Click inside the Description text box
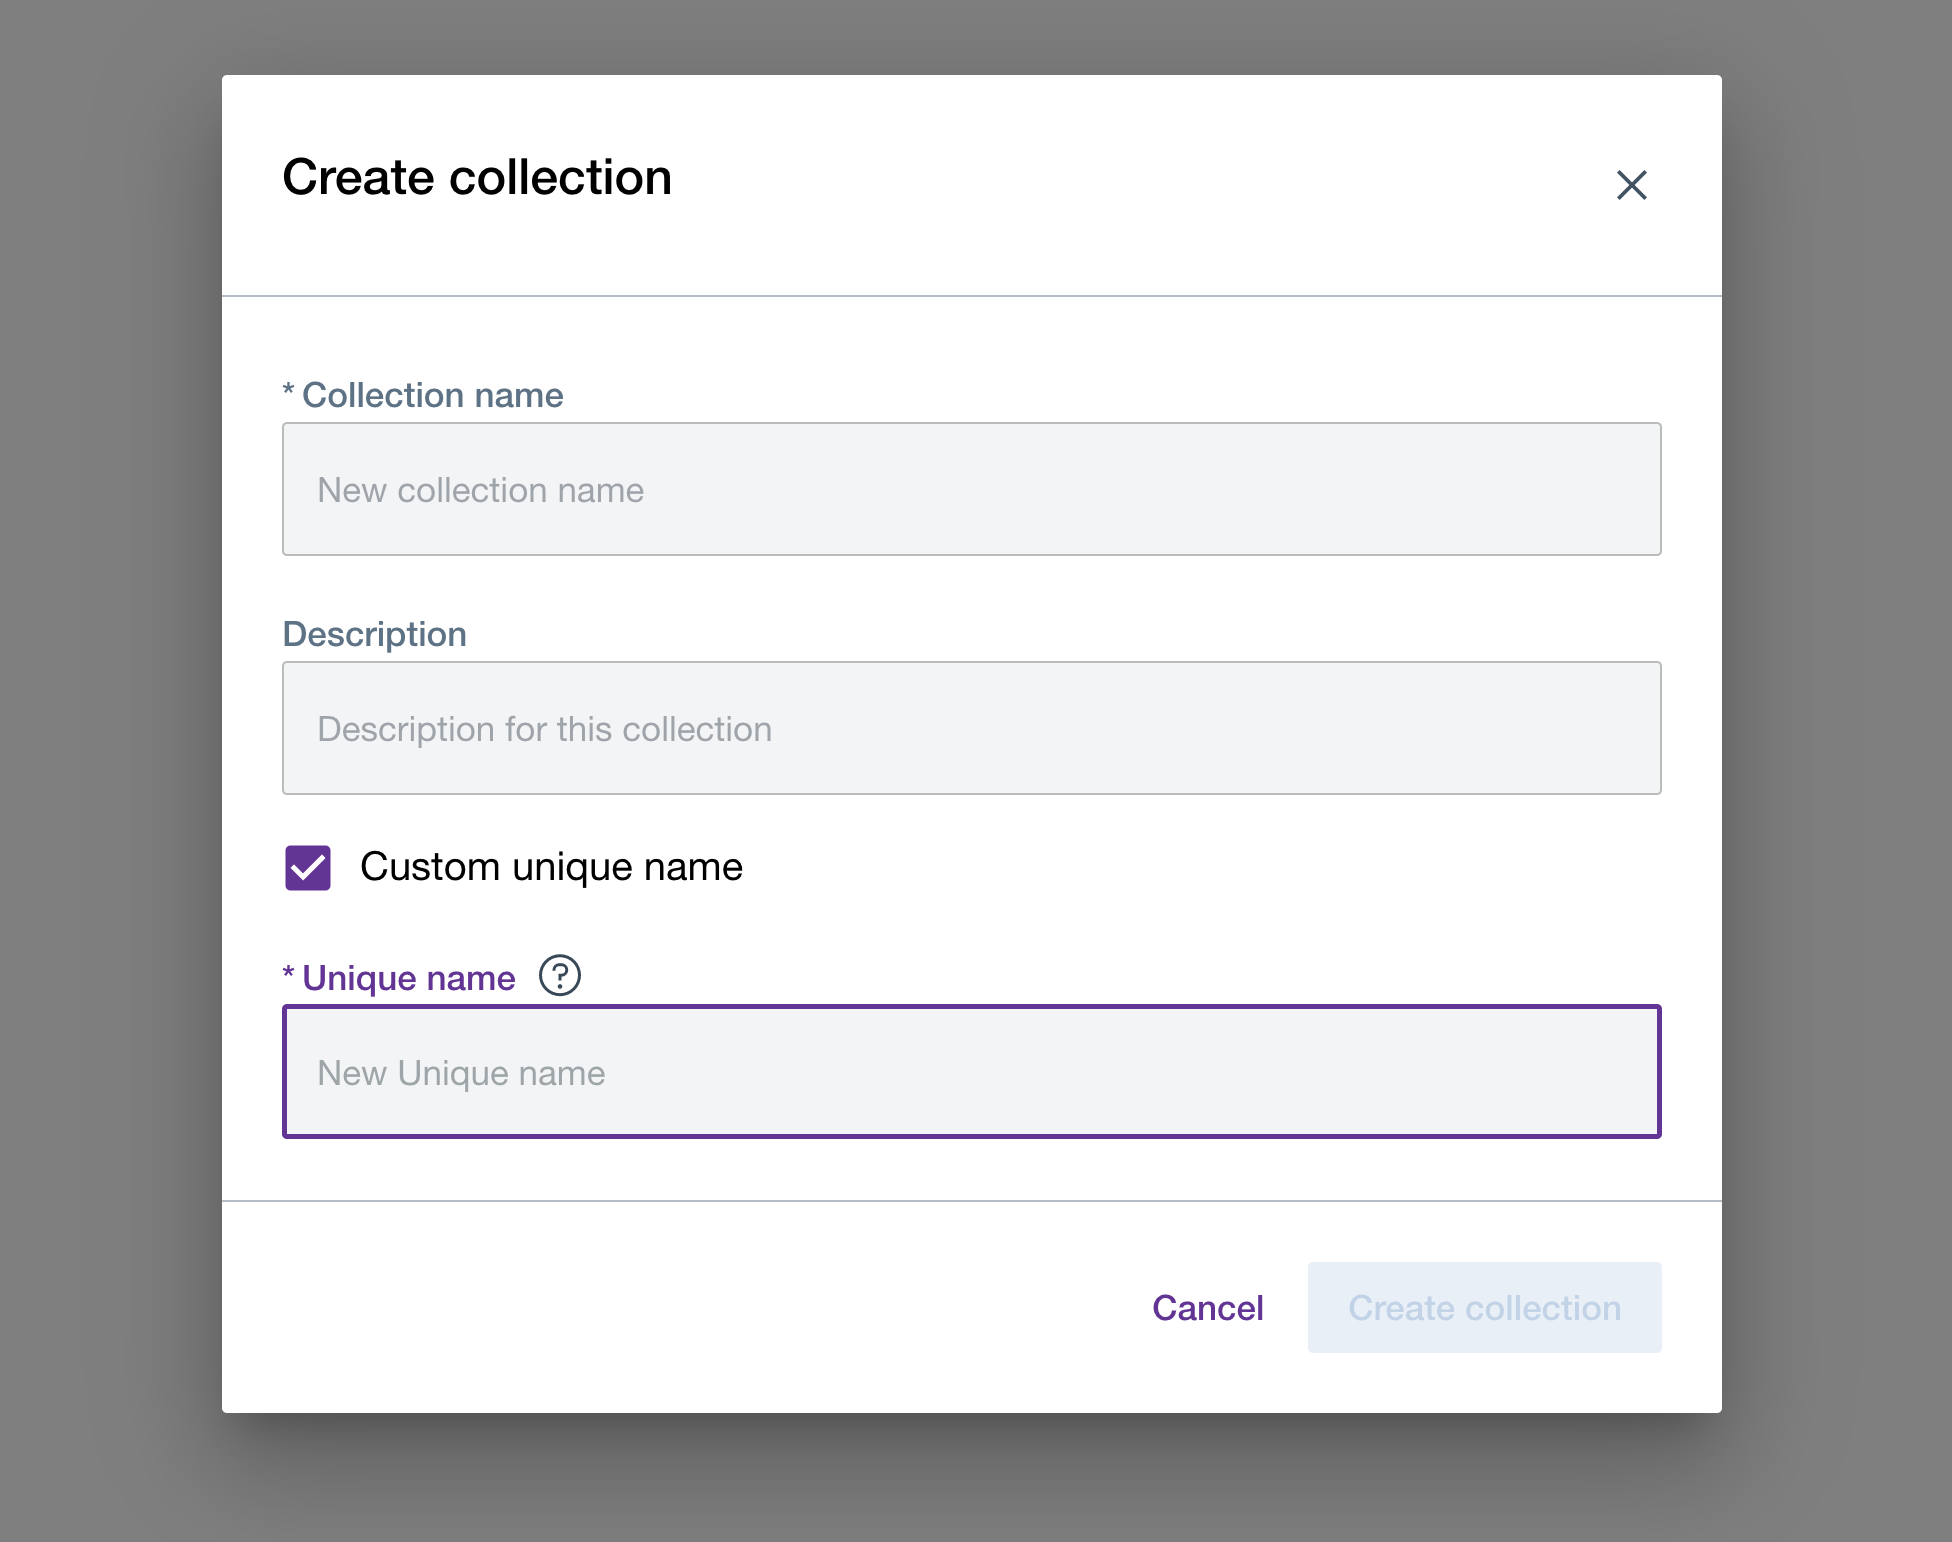Screen dimensions: 1952x1542 pos(970,728)
